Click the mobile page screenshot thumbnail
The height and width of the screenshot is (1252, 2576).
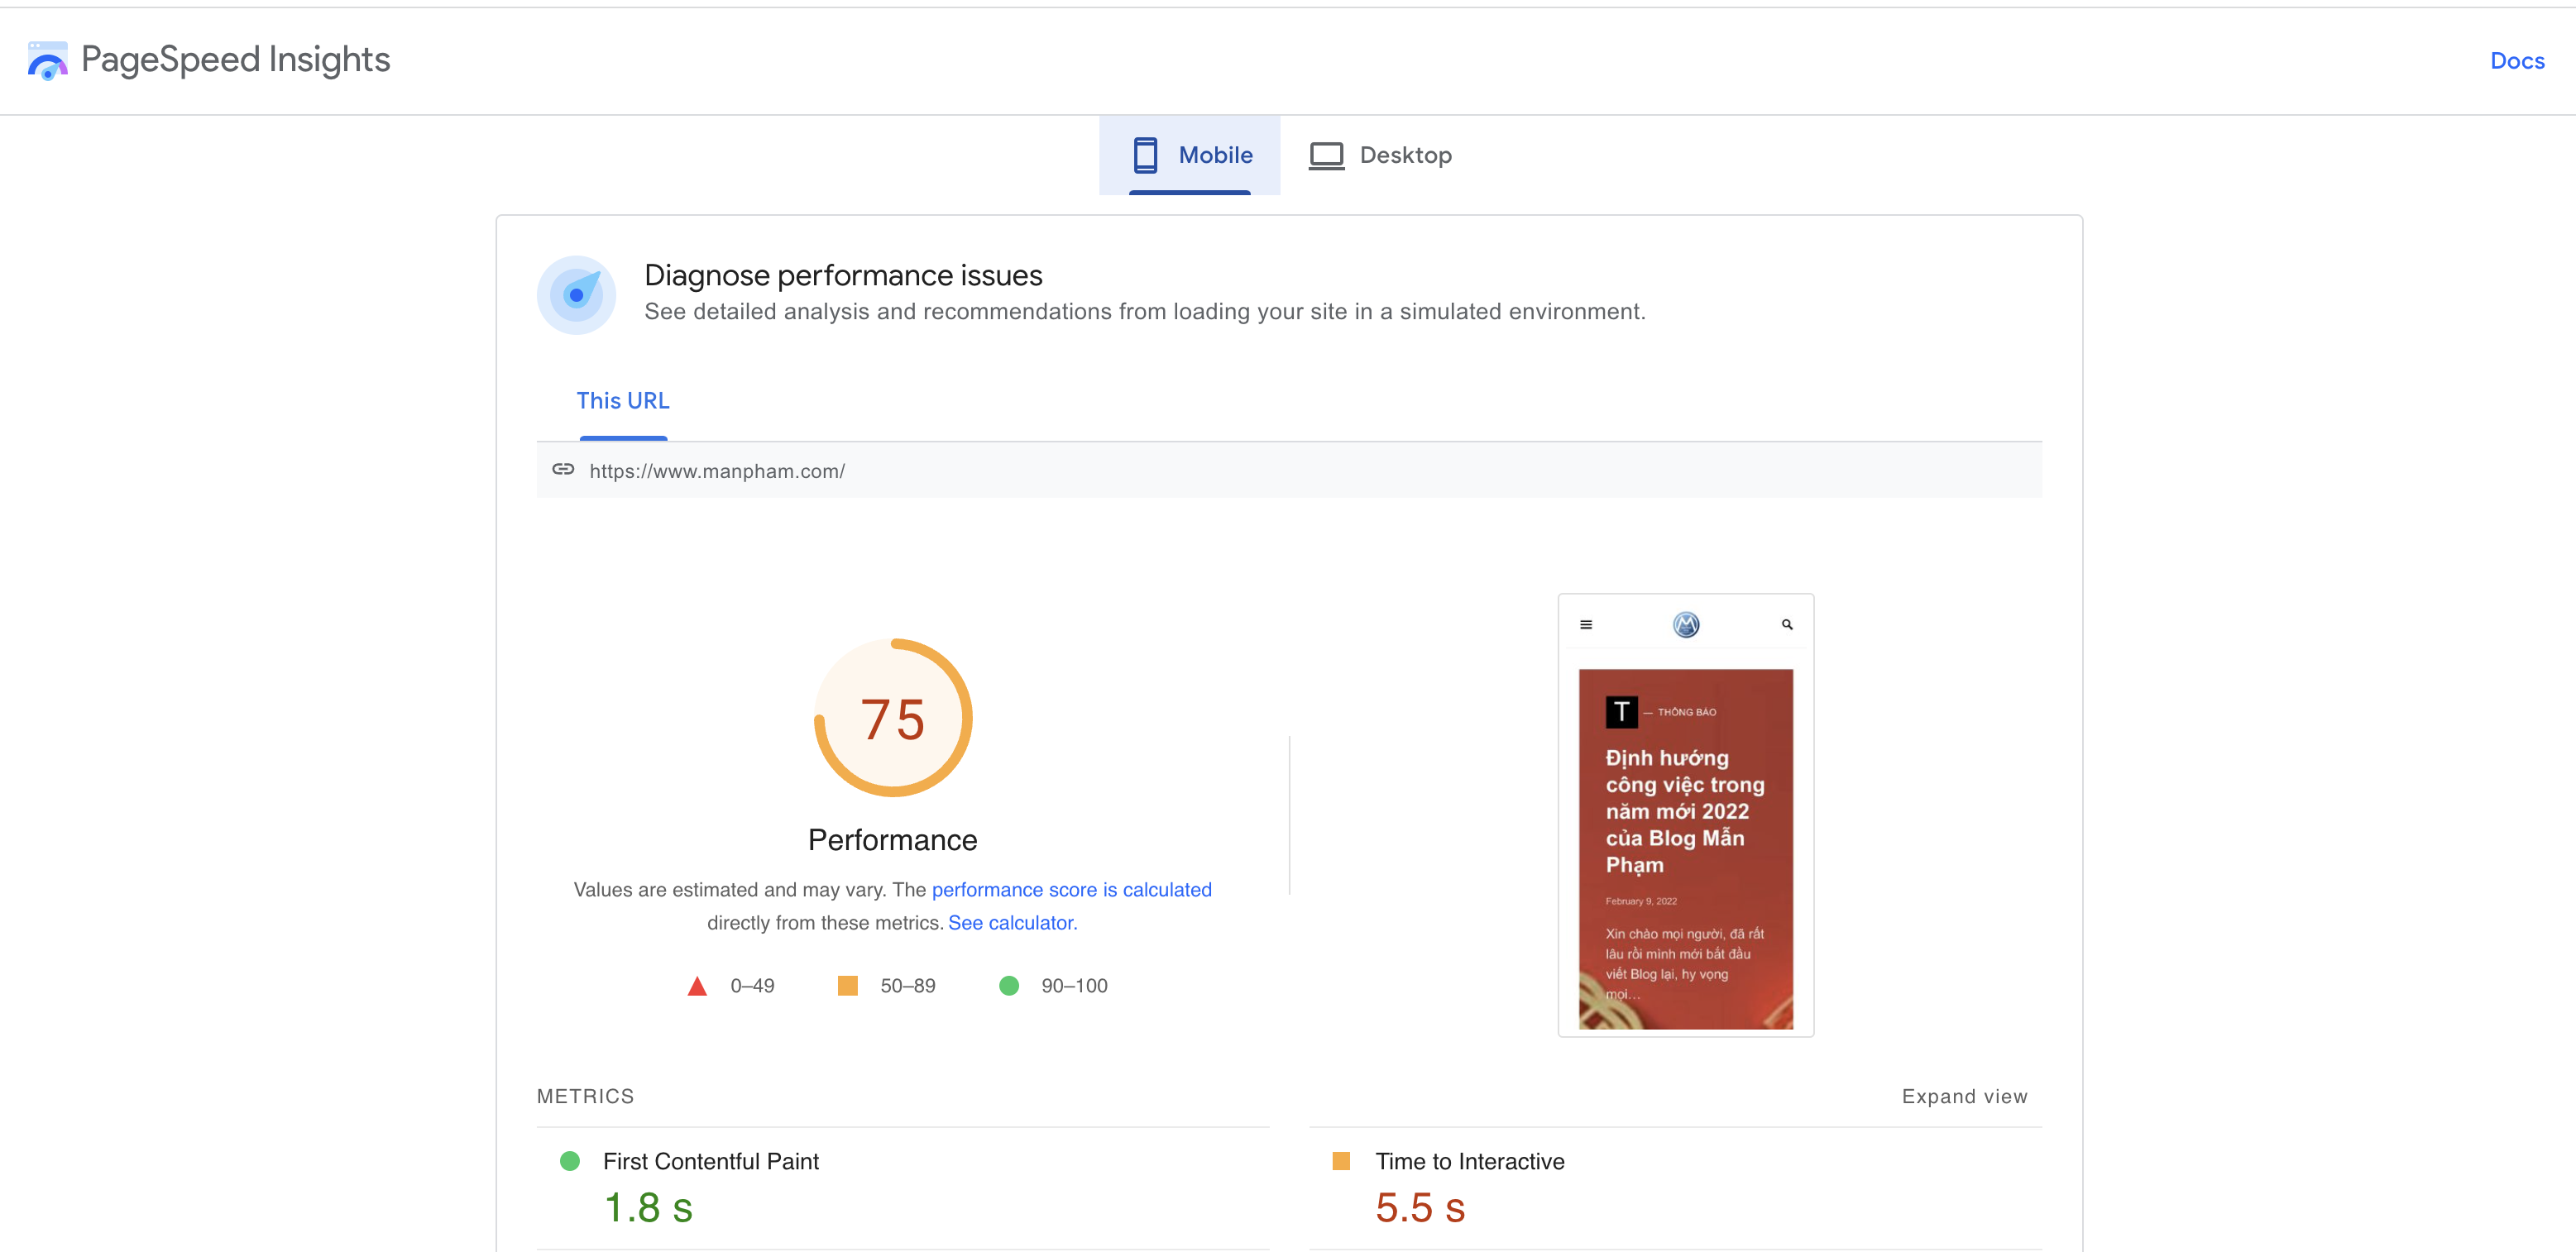1685,815
